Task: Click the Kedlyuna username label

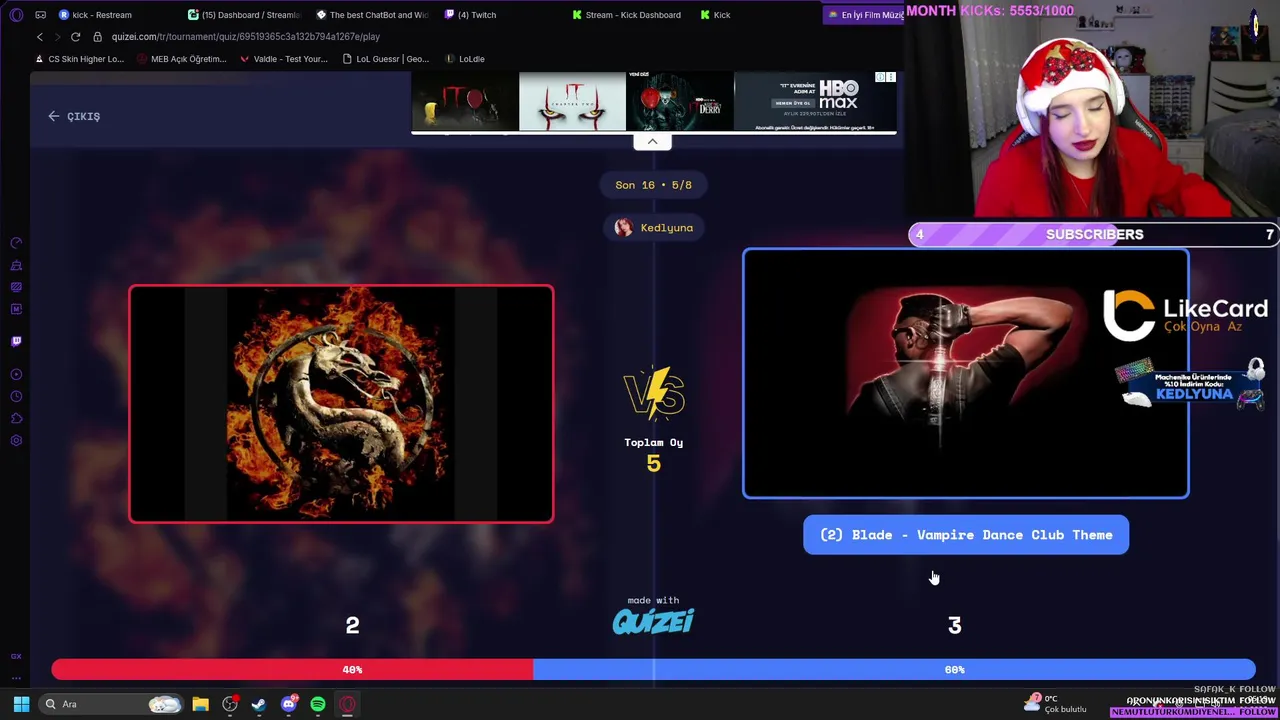Action: [x=667, y=228]
